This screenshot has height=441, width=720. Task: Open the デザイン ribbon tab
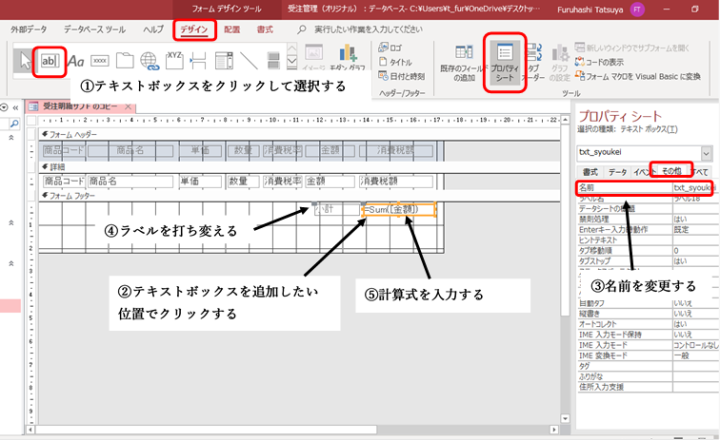(194, 30)
